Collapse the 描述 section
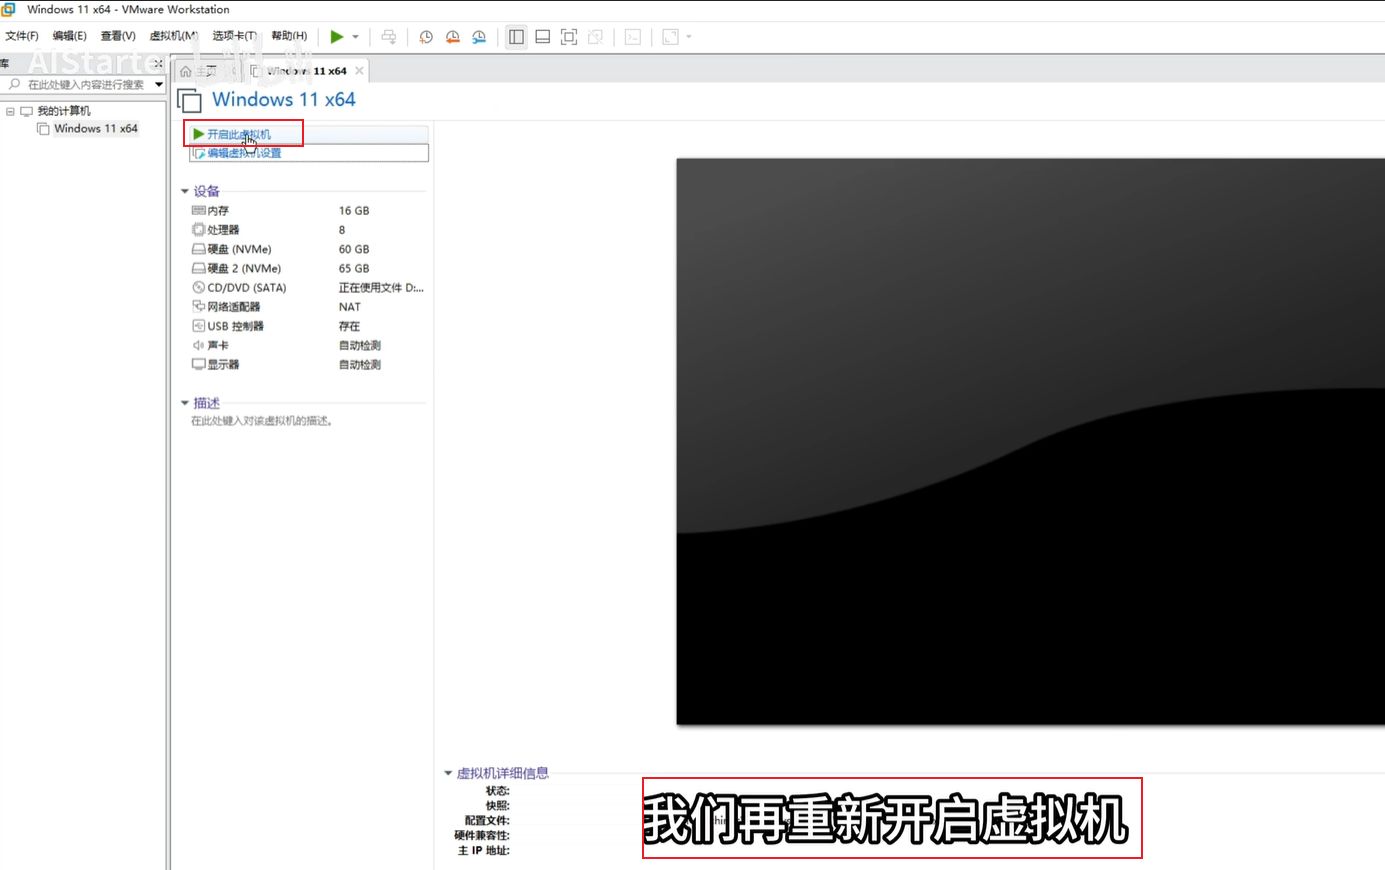Screen dimensions: 1385x870 click(185, 403)
